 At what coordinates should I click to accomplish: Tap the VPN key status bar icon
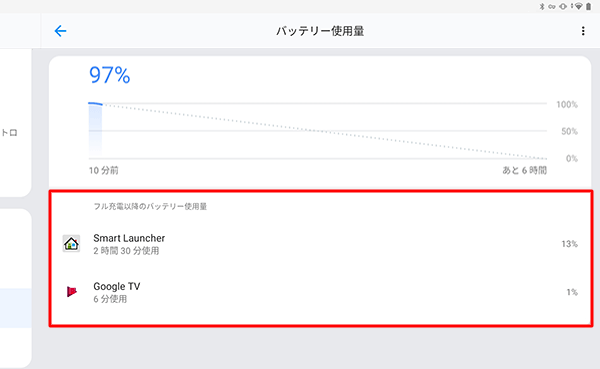552,7
